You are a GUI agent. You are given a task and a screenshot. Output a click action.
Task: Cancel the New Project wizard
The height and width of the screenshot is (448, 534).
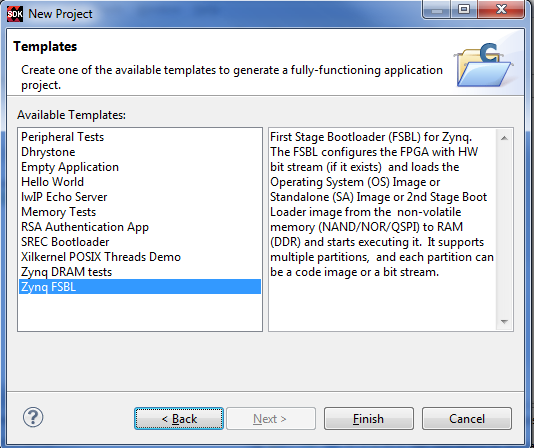467,418
